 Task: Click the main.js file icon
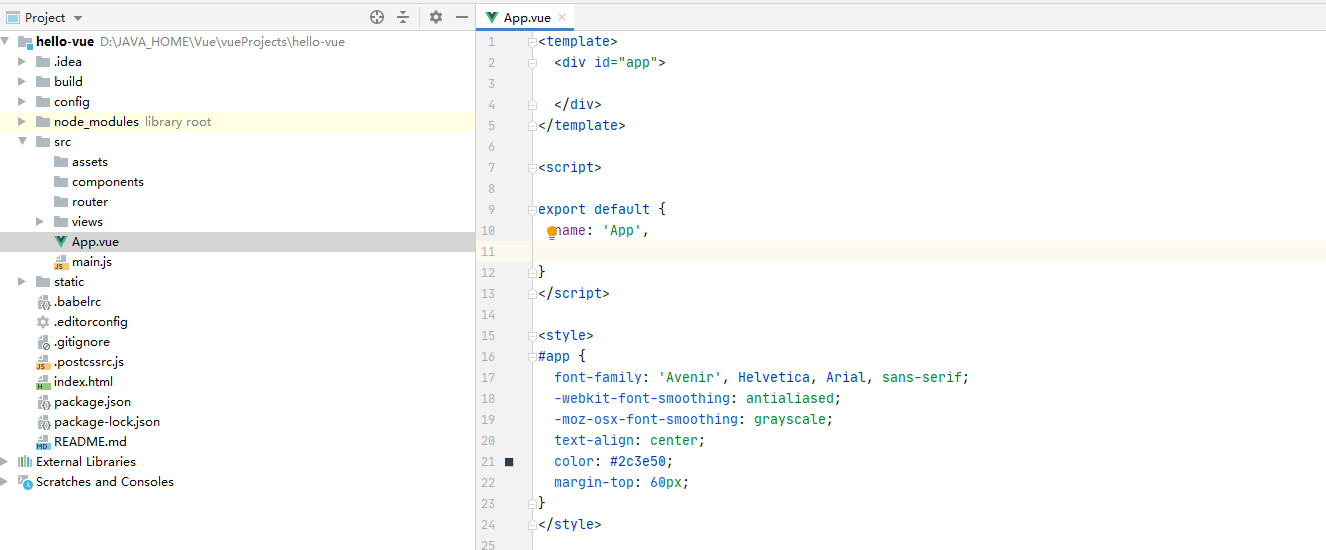[61, 262]
